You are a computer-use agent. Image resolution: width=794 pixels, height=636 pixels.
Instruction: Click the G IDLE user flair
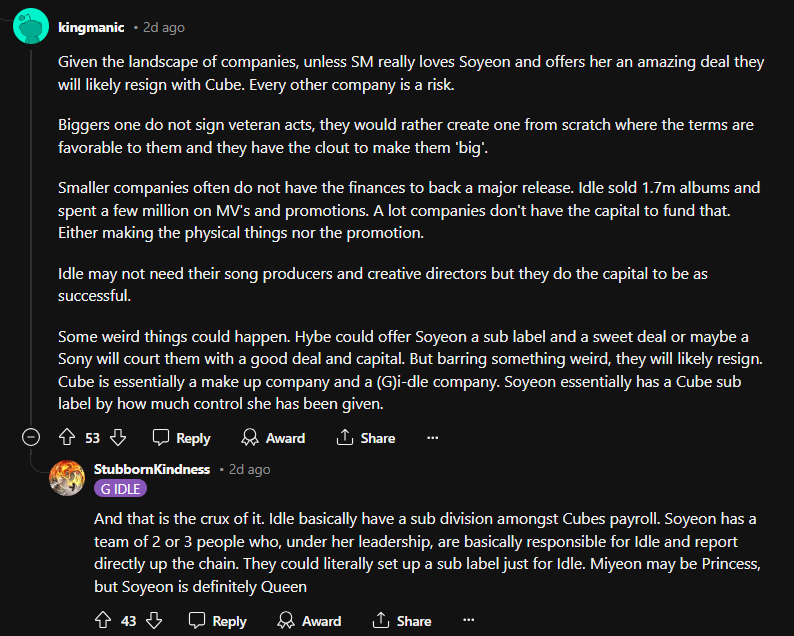(x=120, y=489)
